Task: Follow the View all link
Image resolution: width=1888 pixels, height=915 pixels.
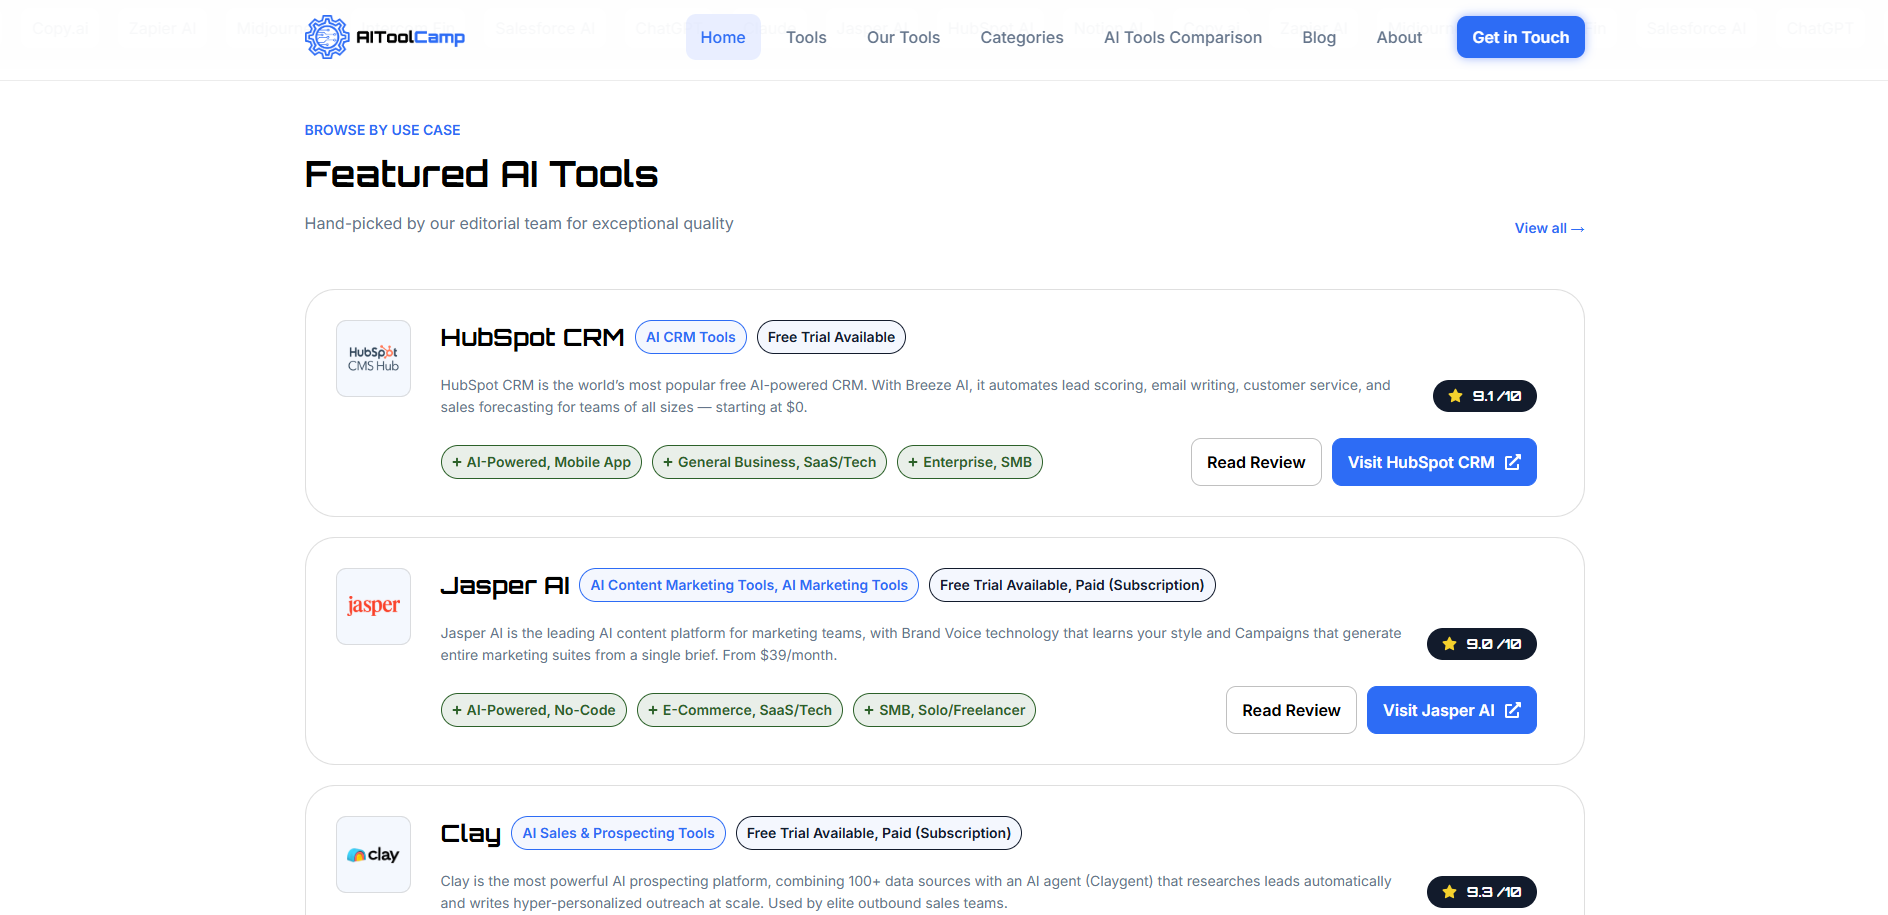Action: click(1549, 228)
